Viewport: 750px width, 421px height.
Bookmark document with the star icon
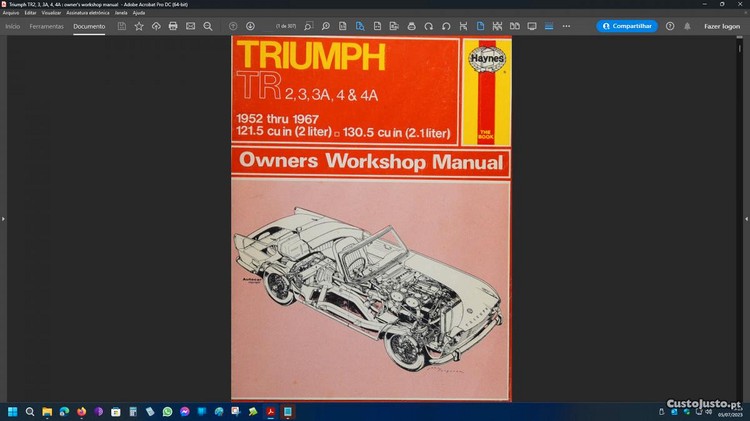[x=139, y=26]
